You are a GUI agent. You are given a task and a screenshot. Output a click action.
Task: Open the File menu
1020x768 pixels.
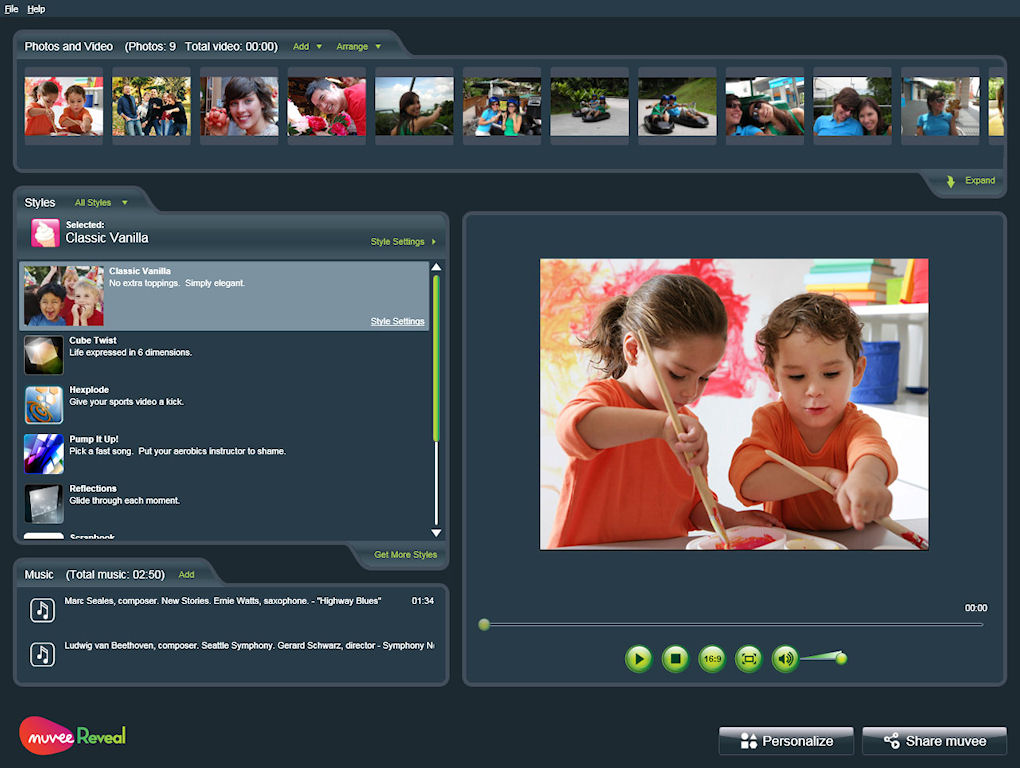click(x=12, y=9)
